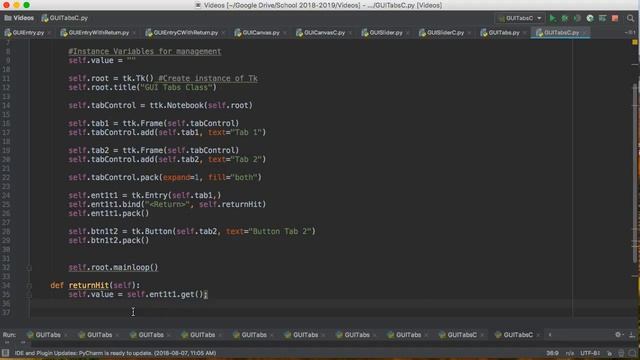
Task: Click the fill="both" argument in the pack call
Action: click(233, 177)
